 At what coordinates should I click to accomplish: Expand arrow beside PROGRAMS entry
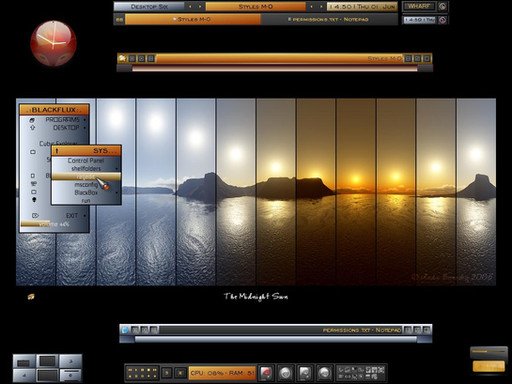85,119
